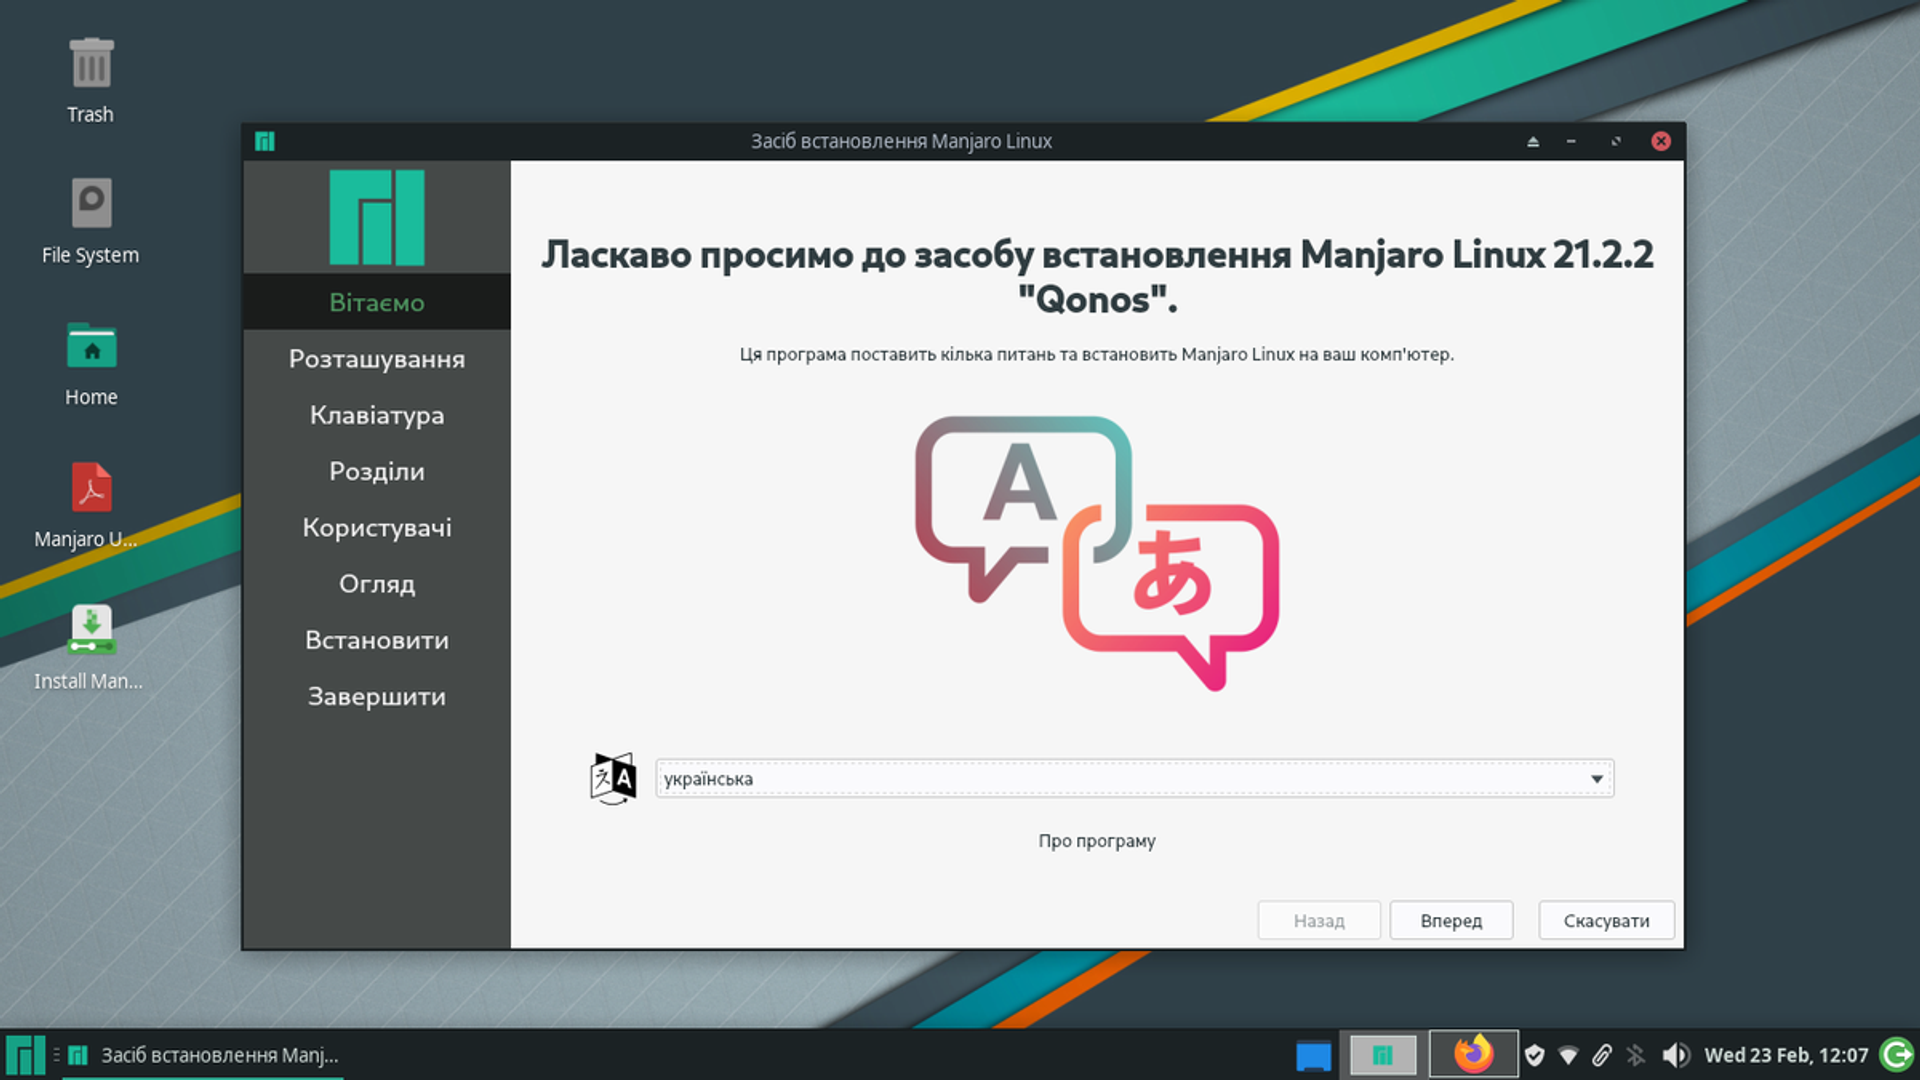Open the Про програму link
The image size is (1920, 1080).
[1097, 841]
